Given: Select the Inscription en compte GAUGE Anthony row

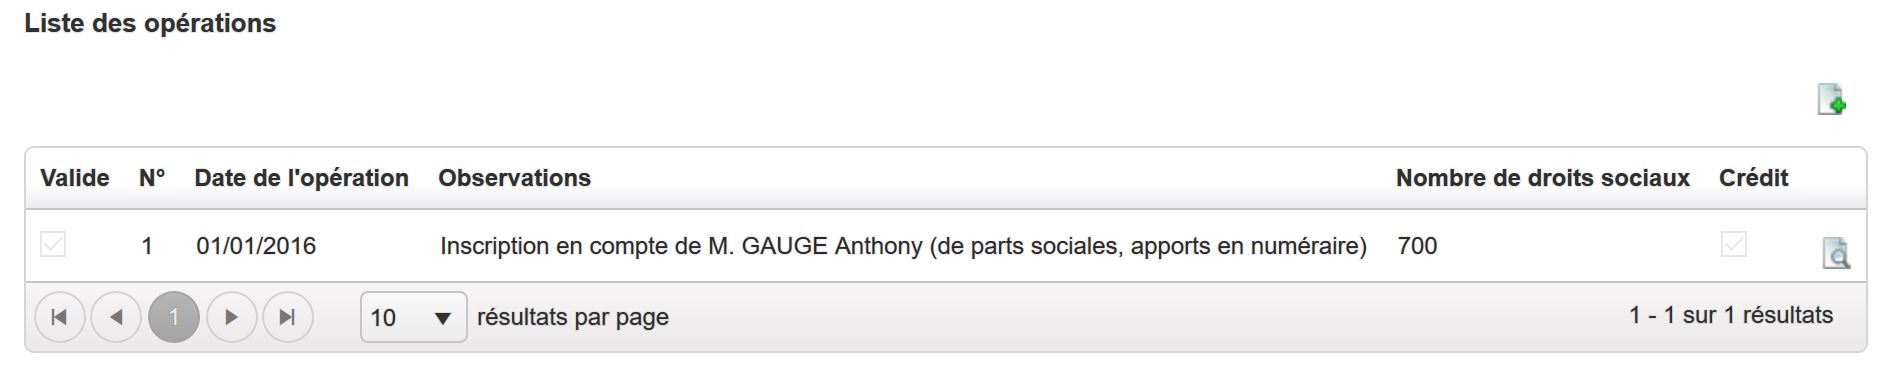Looking at the screenshot, I should coord(946,246).
